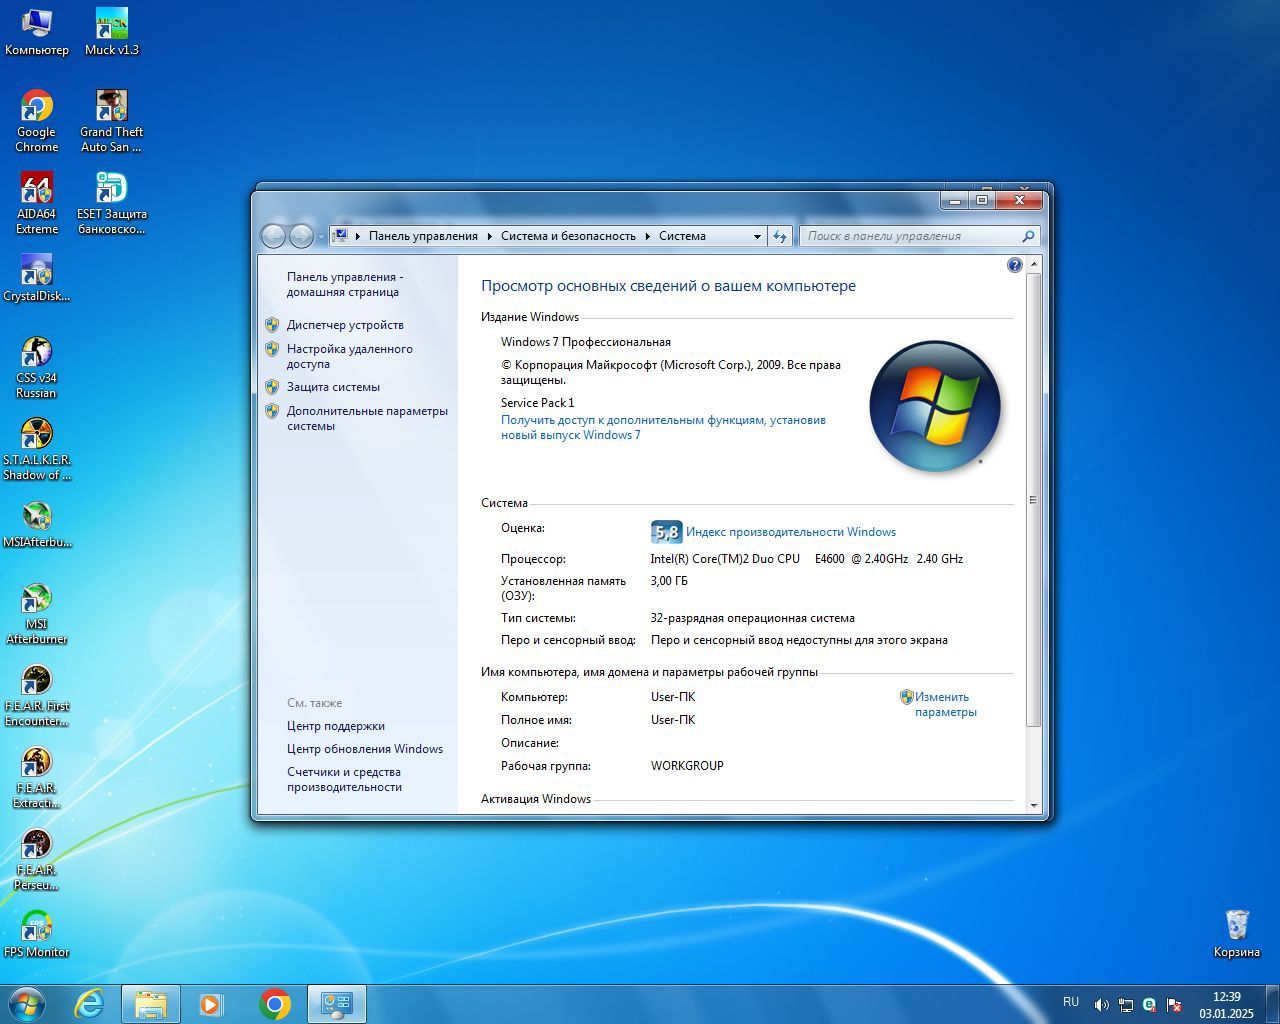1280x1024 pixels.
Task: Open the help question mark button
Action: (x=1015, y=265)
